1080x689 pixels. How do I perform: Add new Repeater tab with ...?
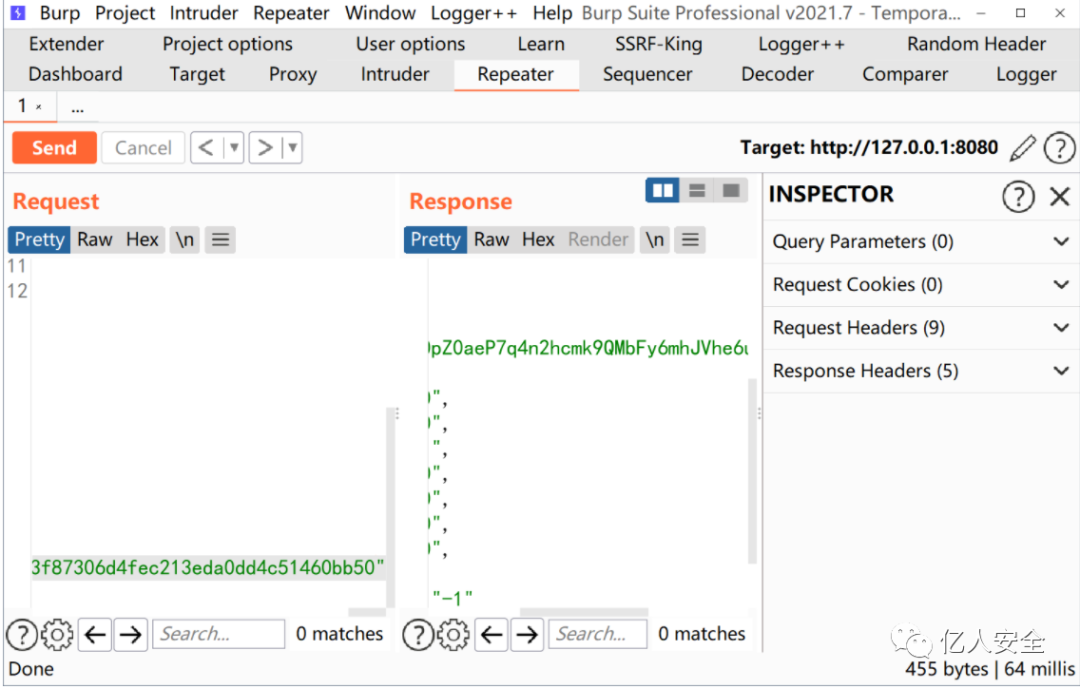pos(77,108)
